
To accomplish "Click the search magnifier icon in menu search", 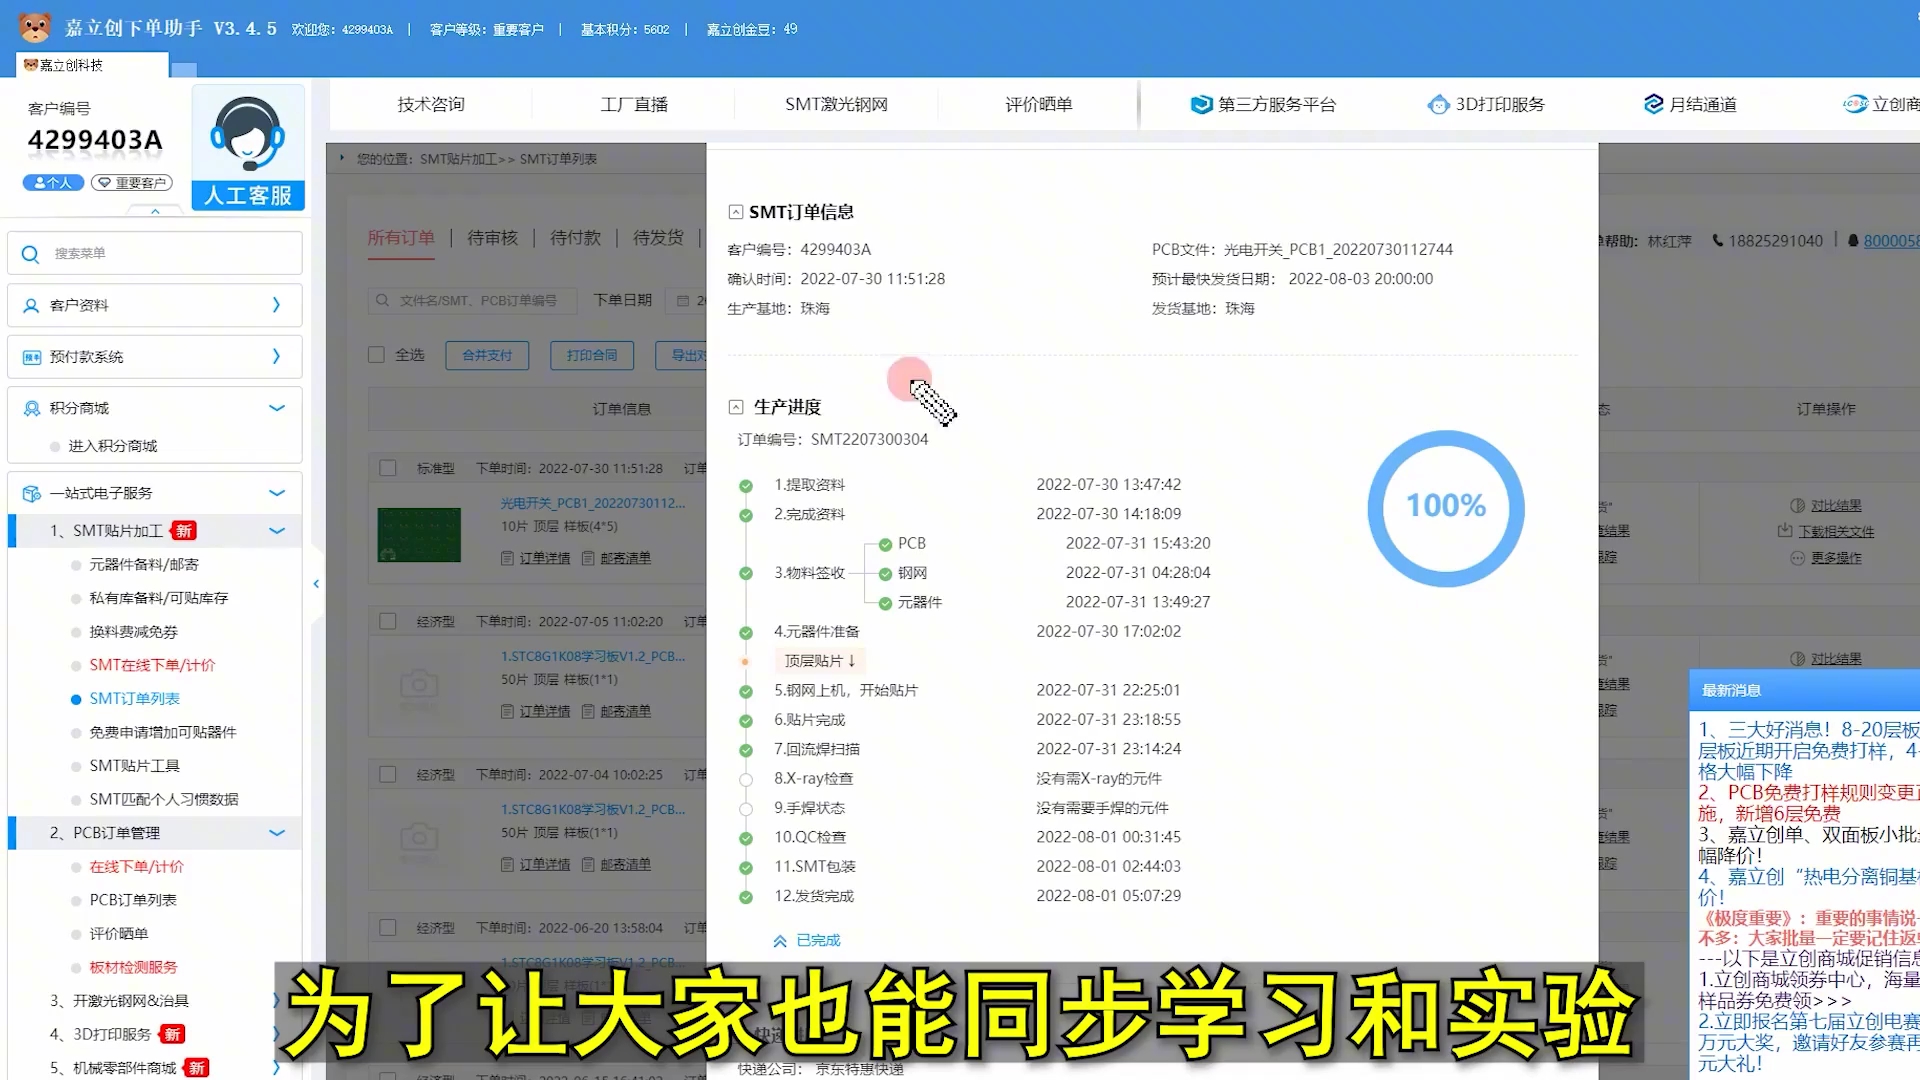I will [x=30, y=254].
